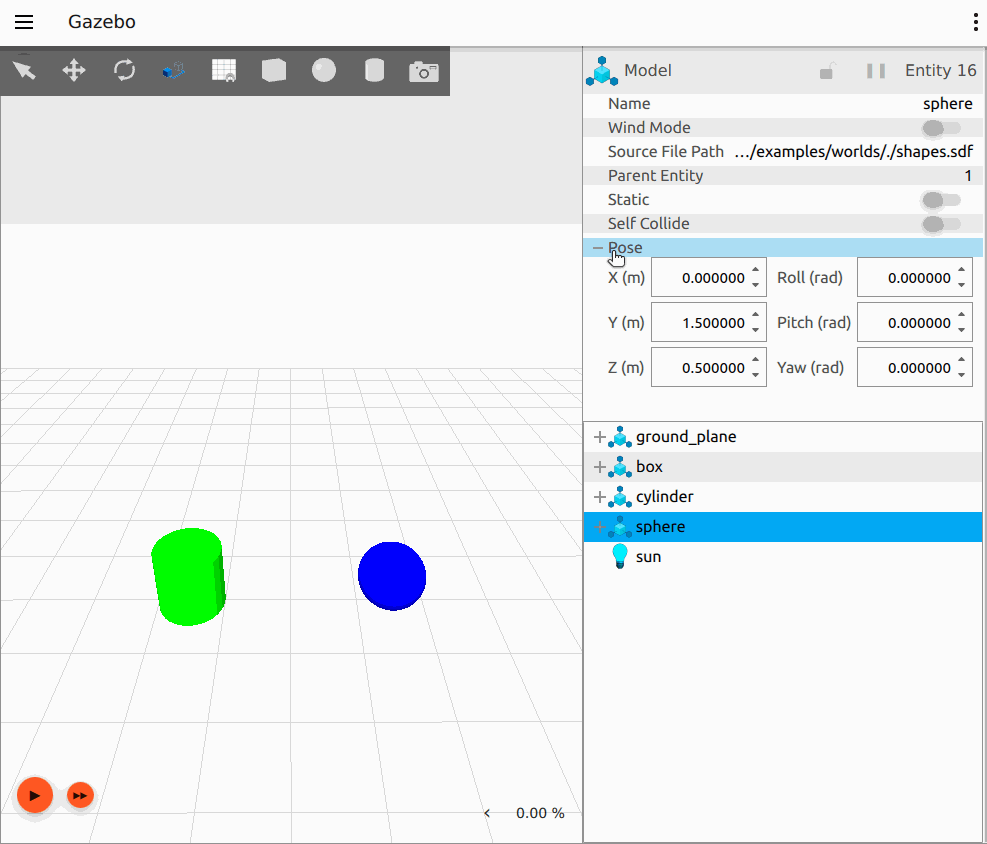Open the grid configuration icon
The width and height of the screenshot is (987, 844).
point(224,70)
